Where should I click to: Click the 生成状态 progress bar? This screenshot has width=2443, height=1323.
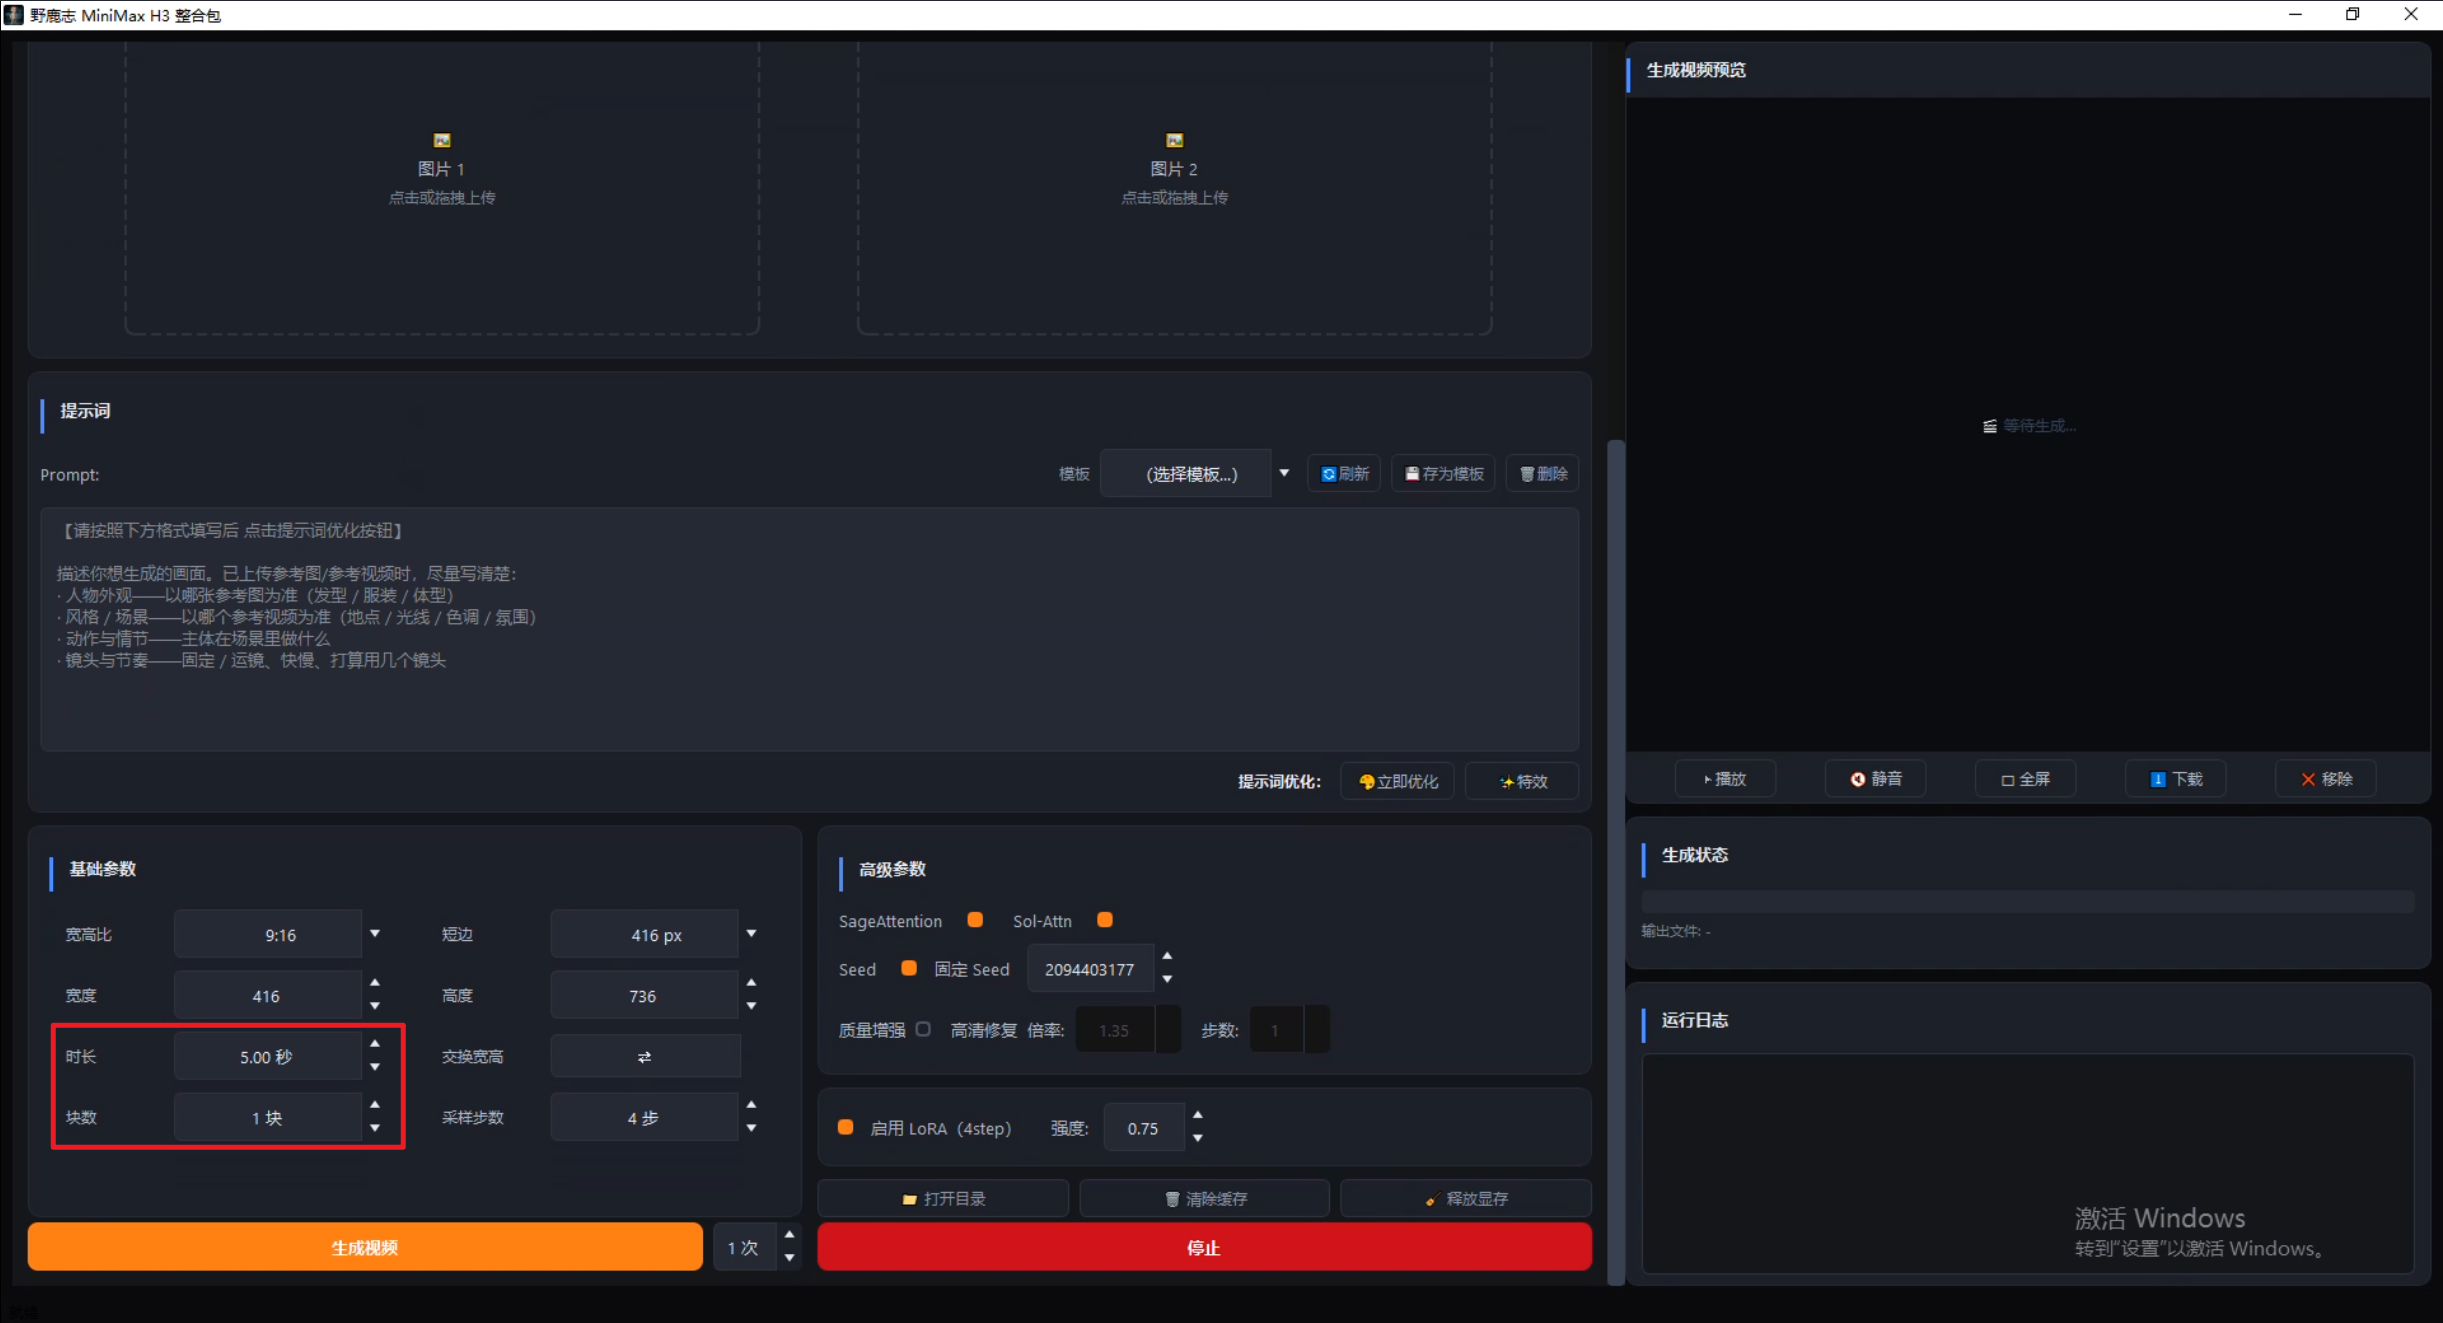[2027, 901]
